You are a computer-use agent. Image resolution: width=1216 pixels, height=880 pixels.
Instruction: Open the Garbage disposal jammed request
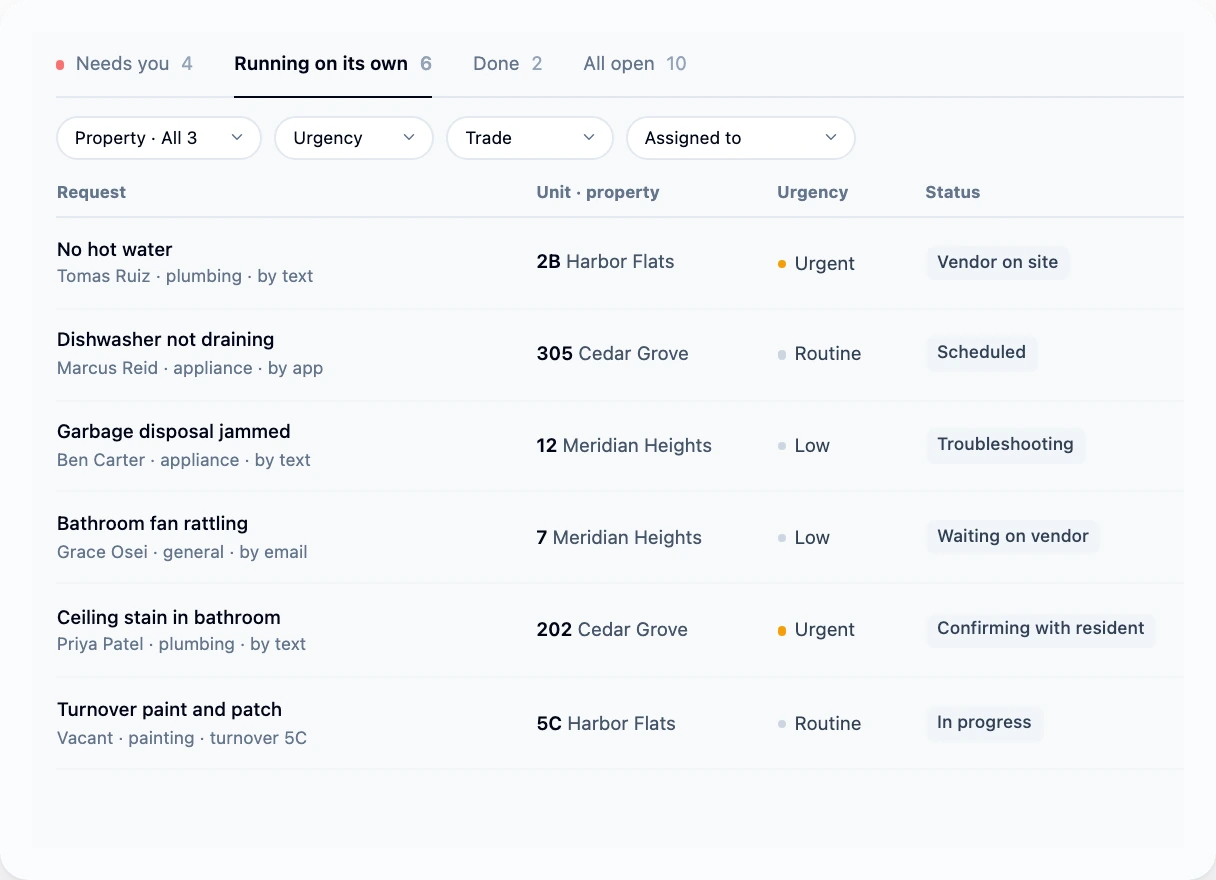[x=174, y=432]
